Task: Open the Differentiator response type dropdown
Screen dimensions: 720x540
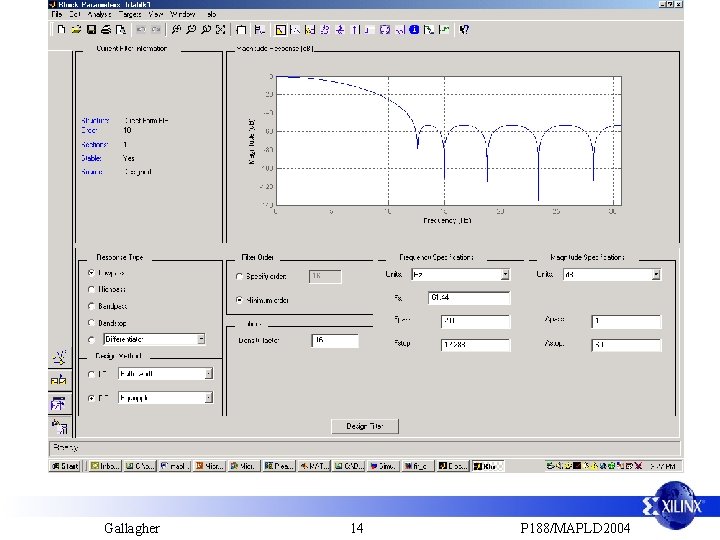Action: click(201, 339)
